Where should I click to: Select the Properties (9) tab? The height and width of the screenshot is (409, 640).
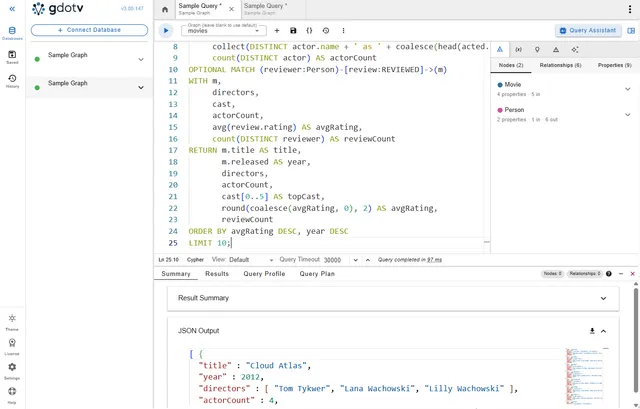[614, 65]
